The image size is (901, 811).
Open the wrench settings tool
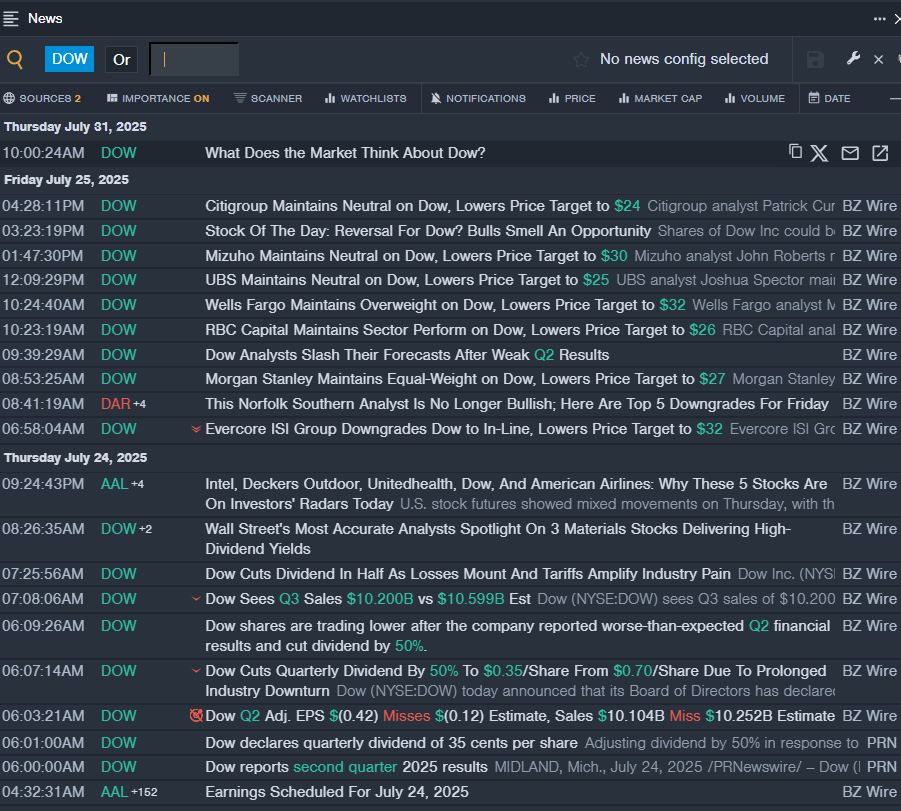click(x=853, y=58)
